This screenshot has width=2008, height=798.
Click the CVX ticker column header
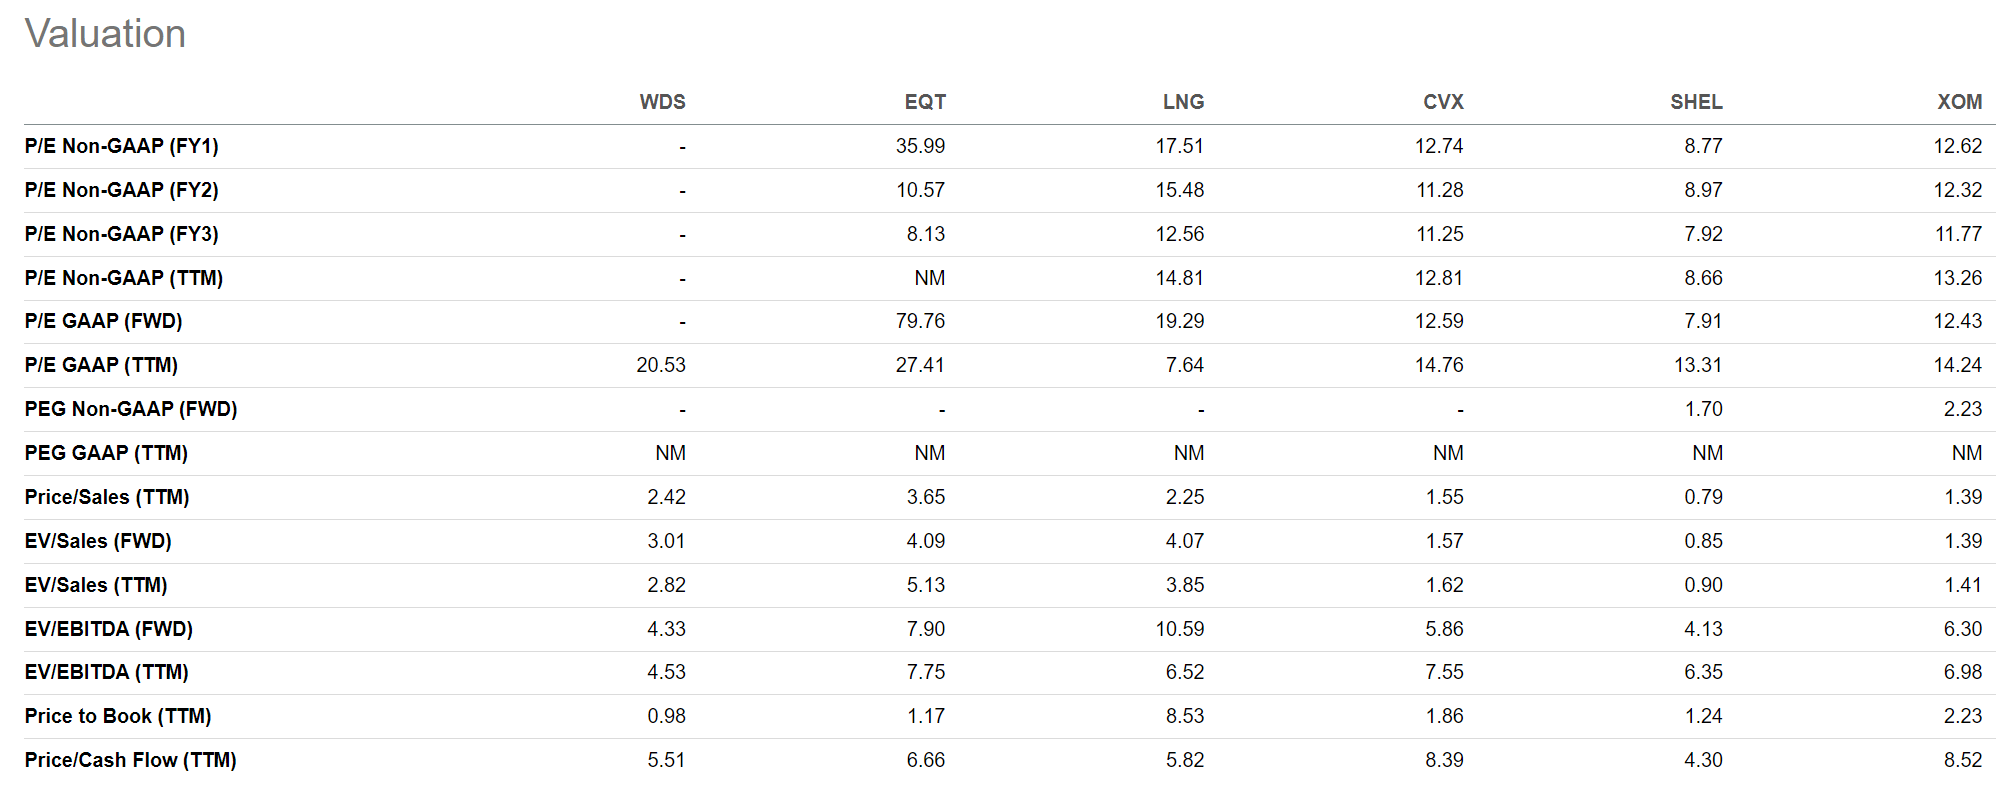1442,102
